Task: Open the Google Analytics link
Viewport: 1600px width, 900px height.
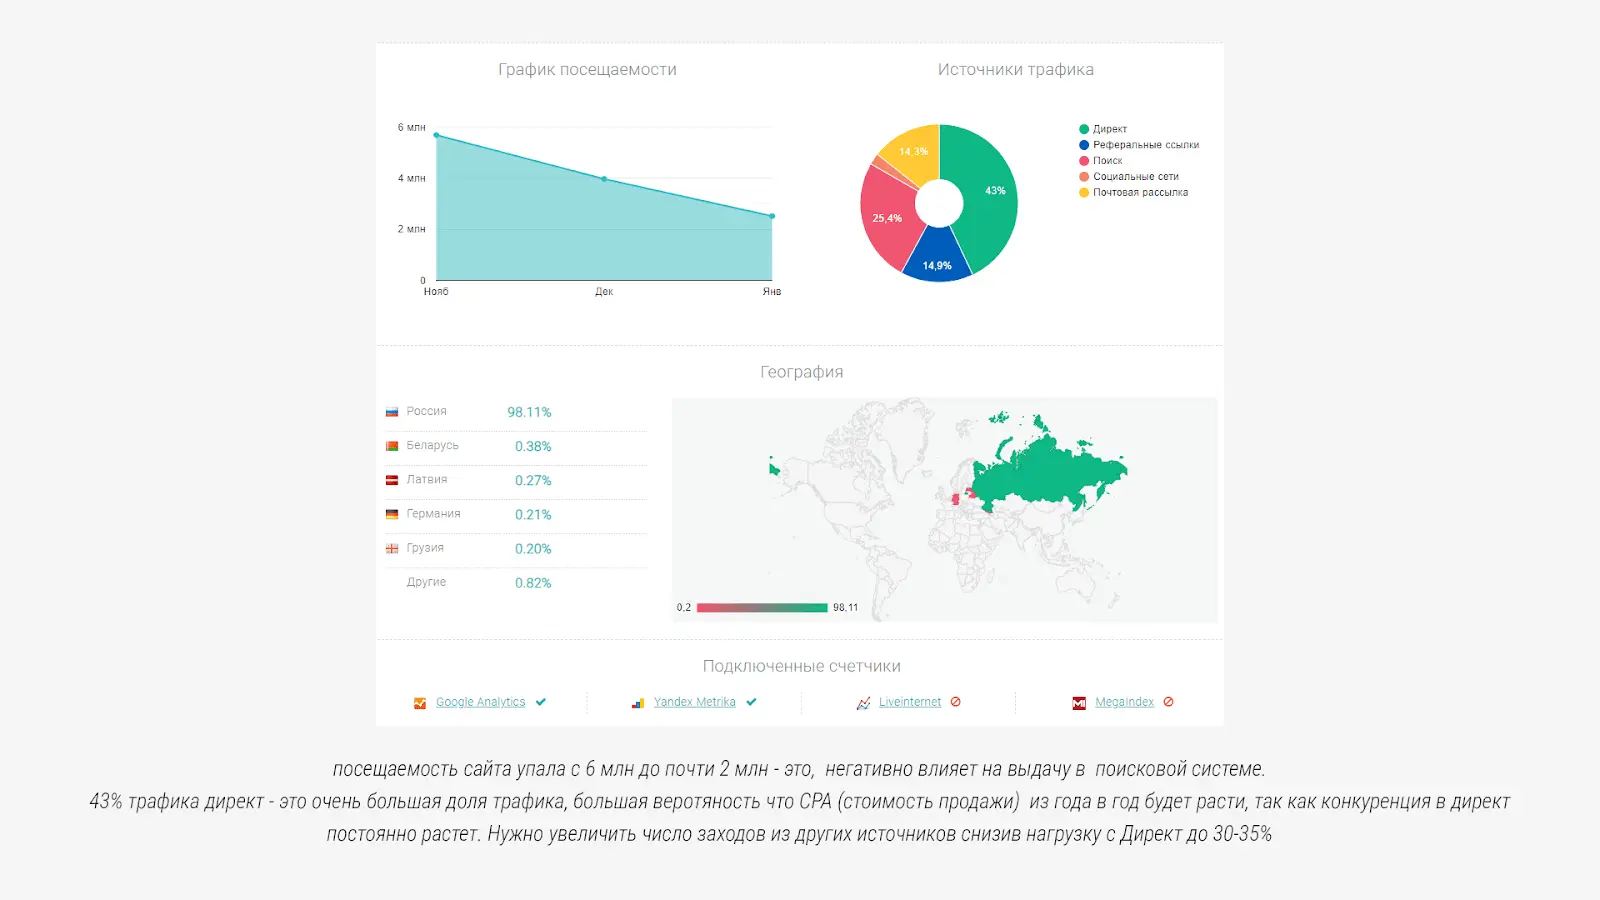Action: [480, 702]
